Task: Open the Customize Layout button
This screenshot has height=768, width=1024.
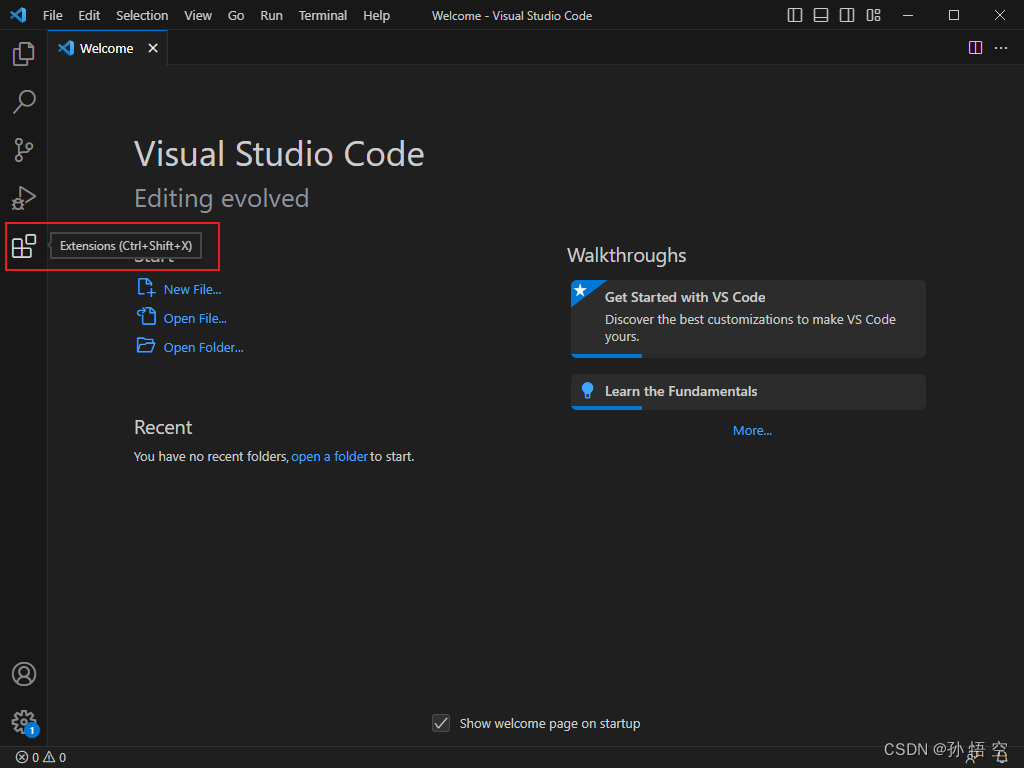Action: (x=874, y=15)
